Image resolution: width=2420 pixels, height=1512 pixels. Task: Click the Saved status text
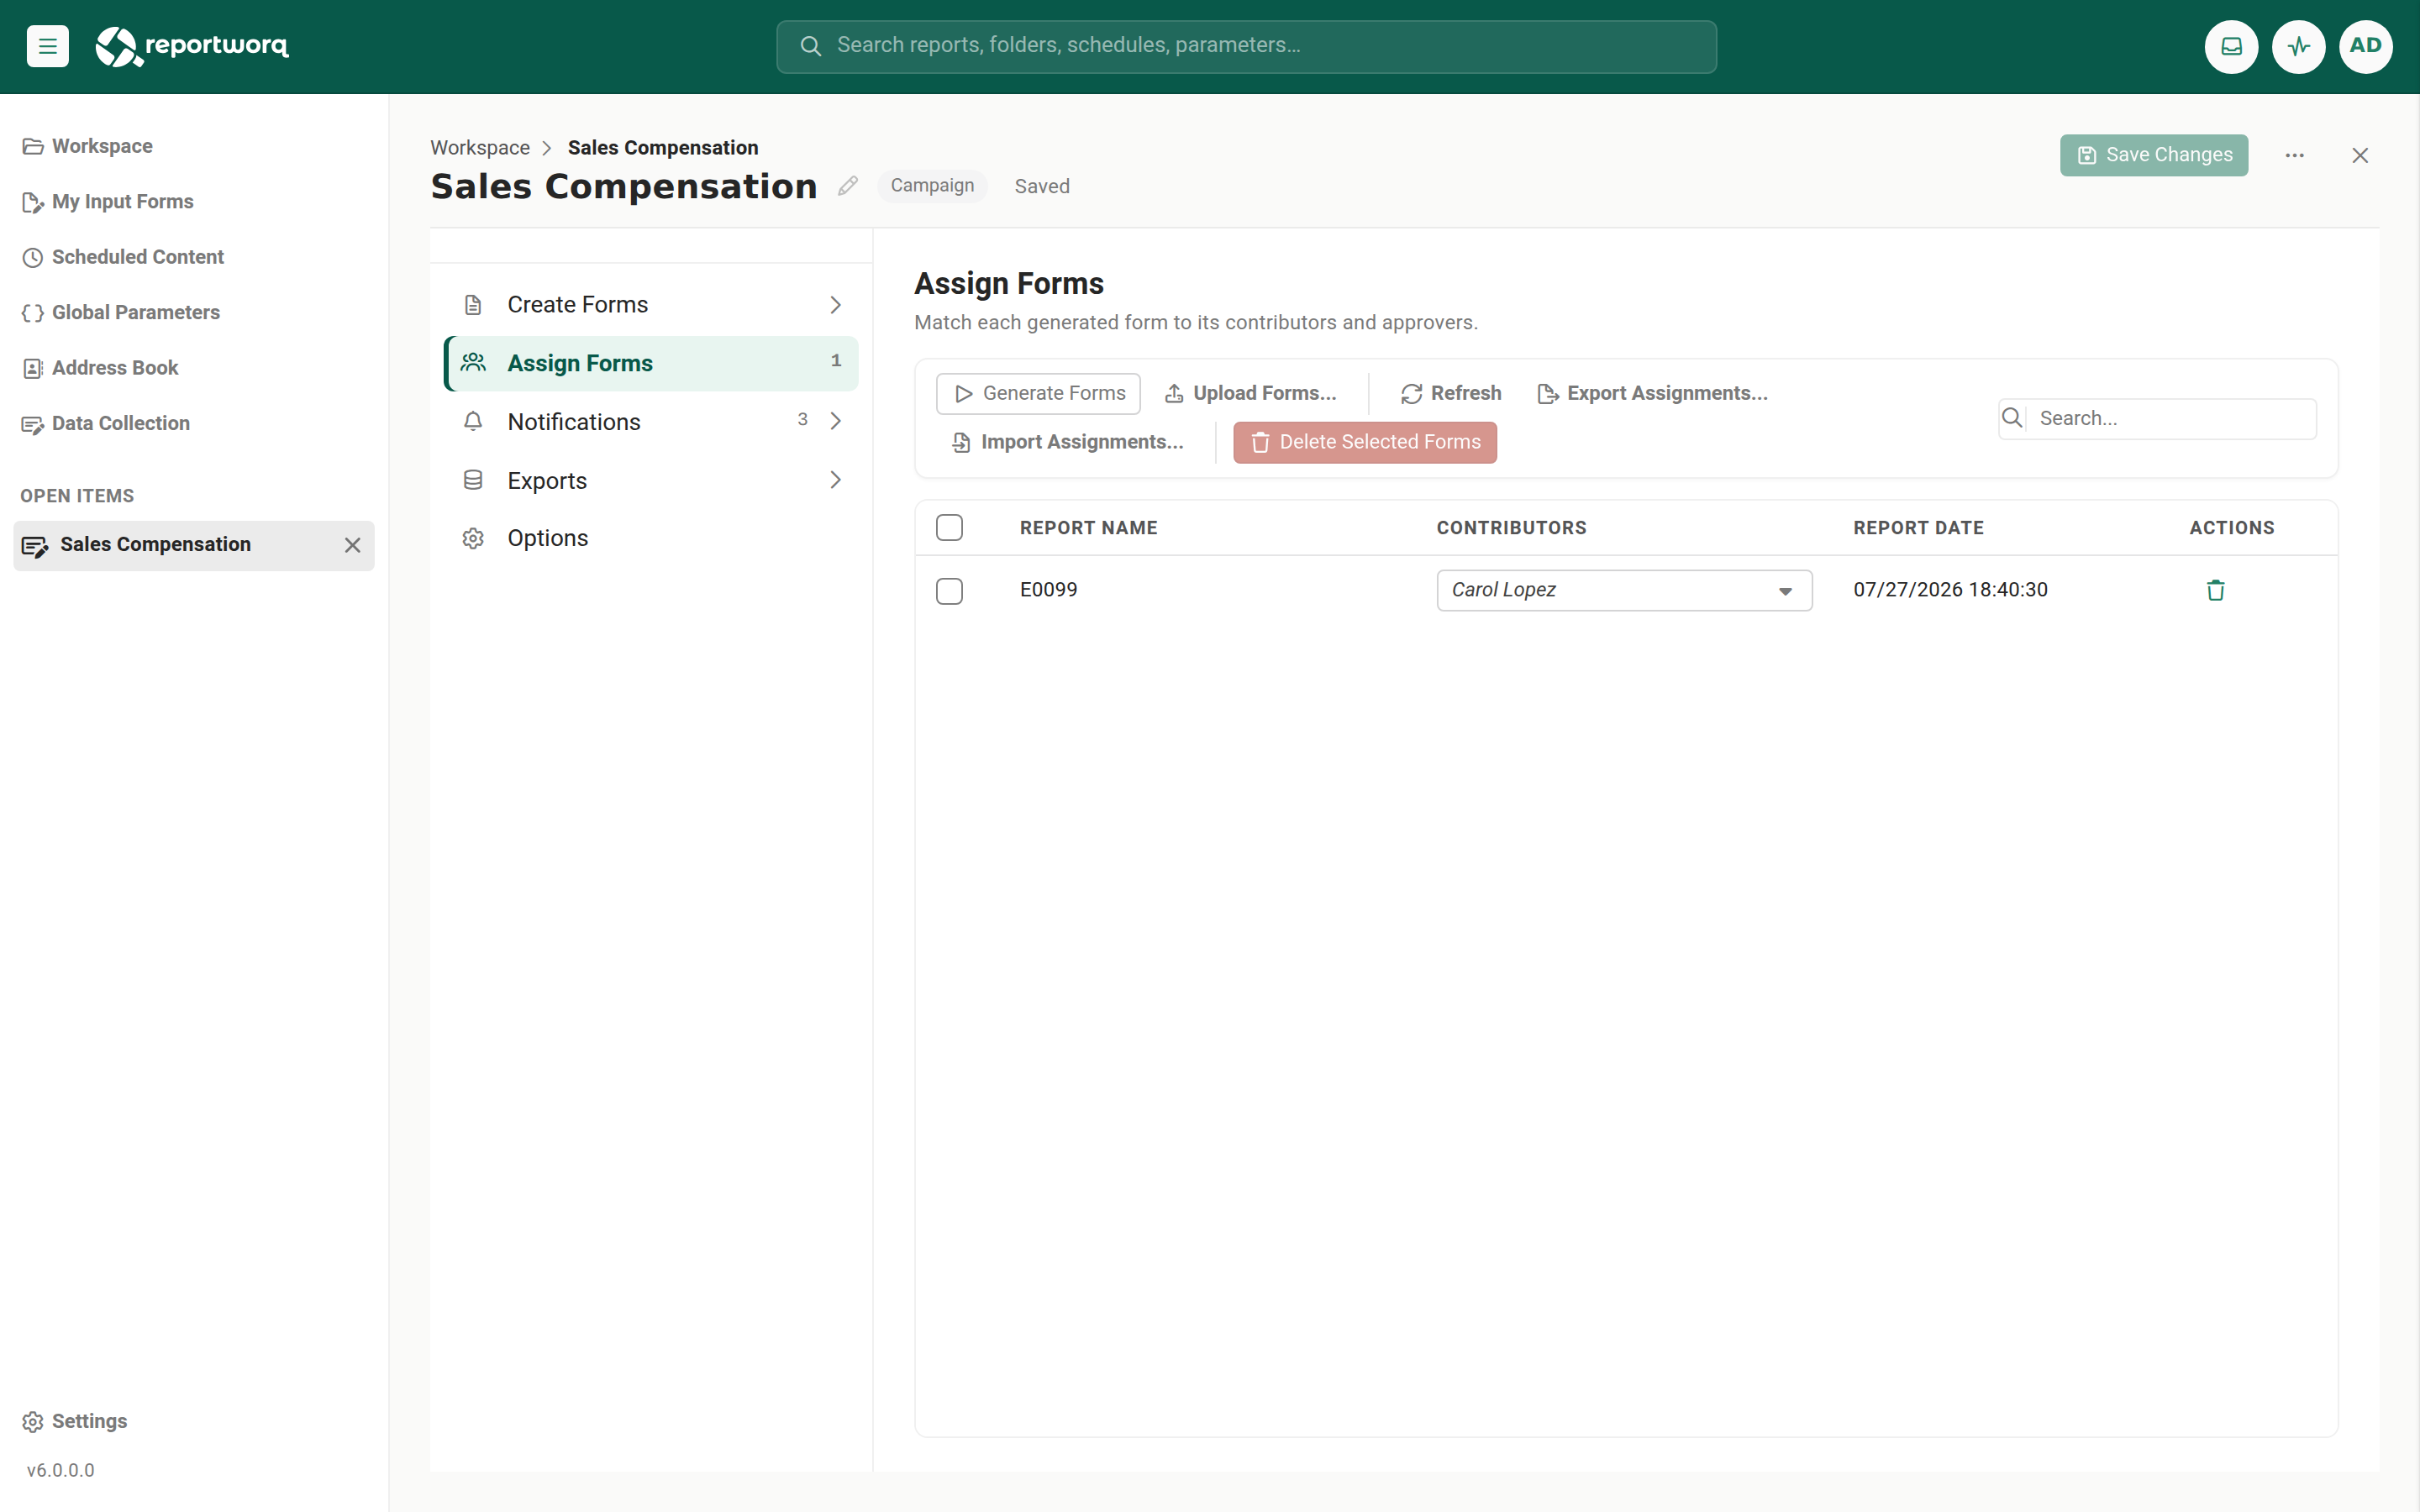pos(1042,187)
